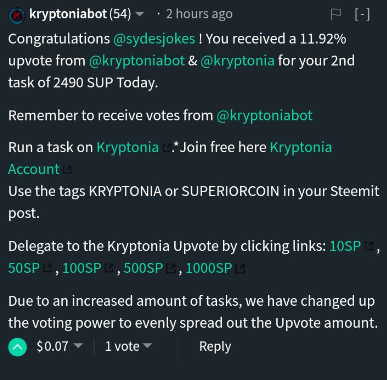Click the external link icon after 1000SP

click(x=240, y=268)
